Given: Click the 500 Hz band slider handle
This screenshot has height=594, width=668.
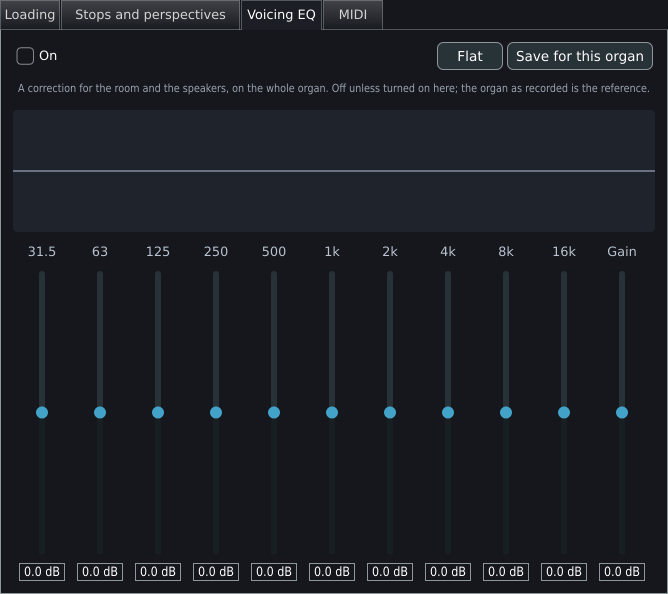Looking at the screenshot, I should click(x=274, y=412).
